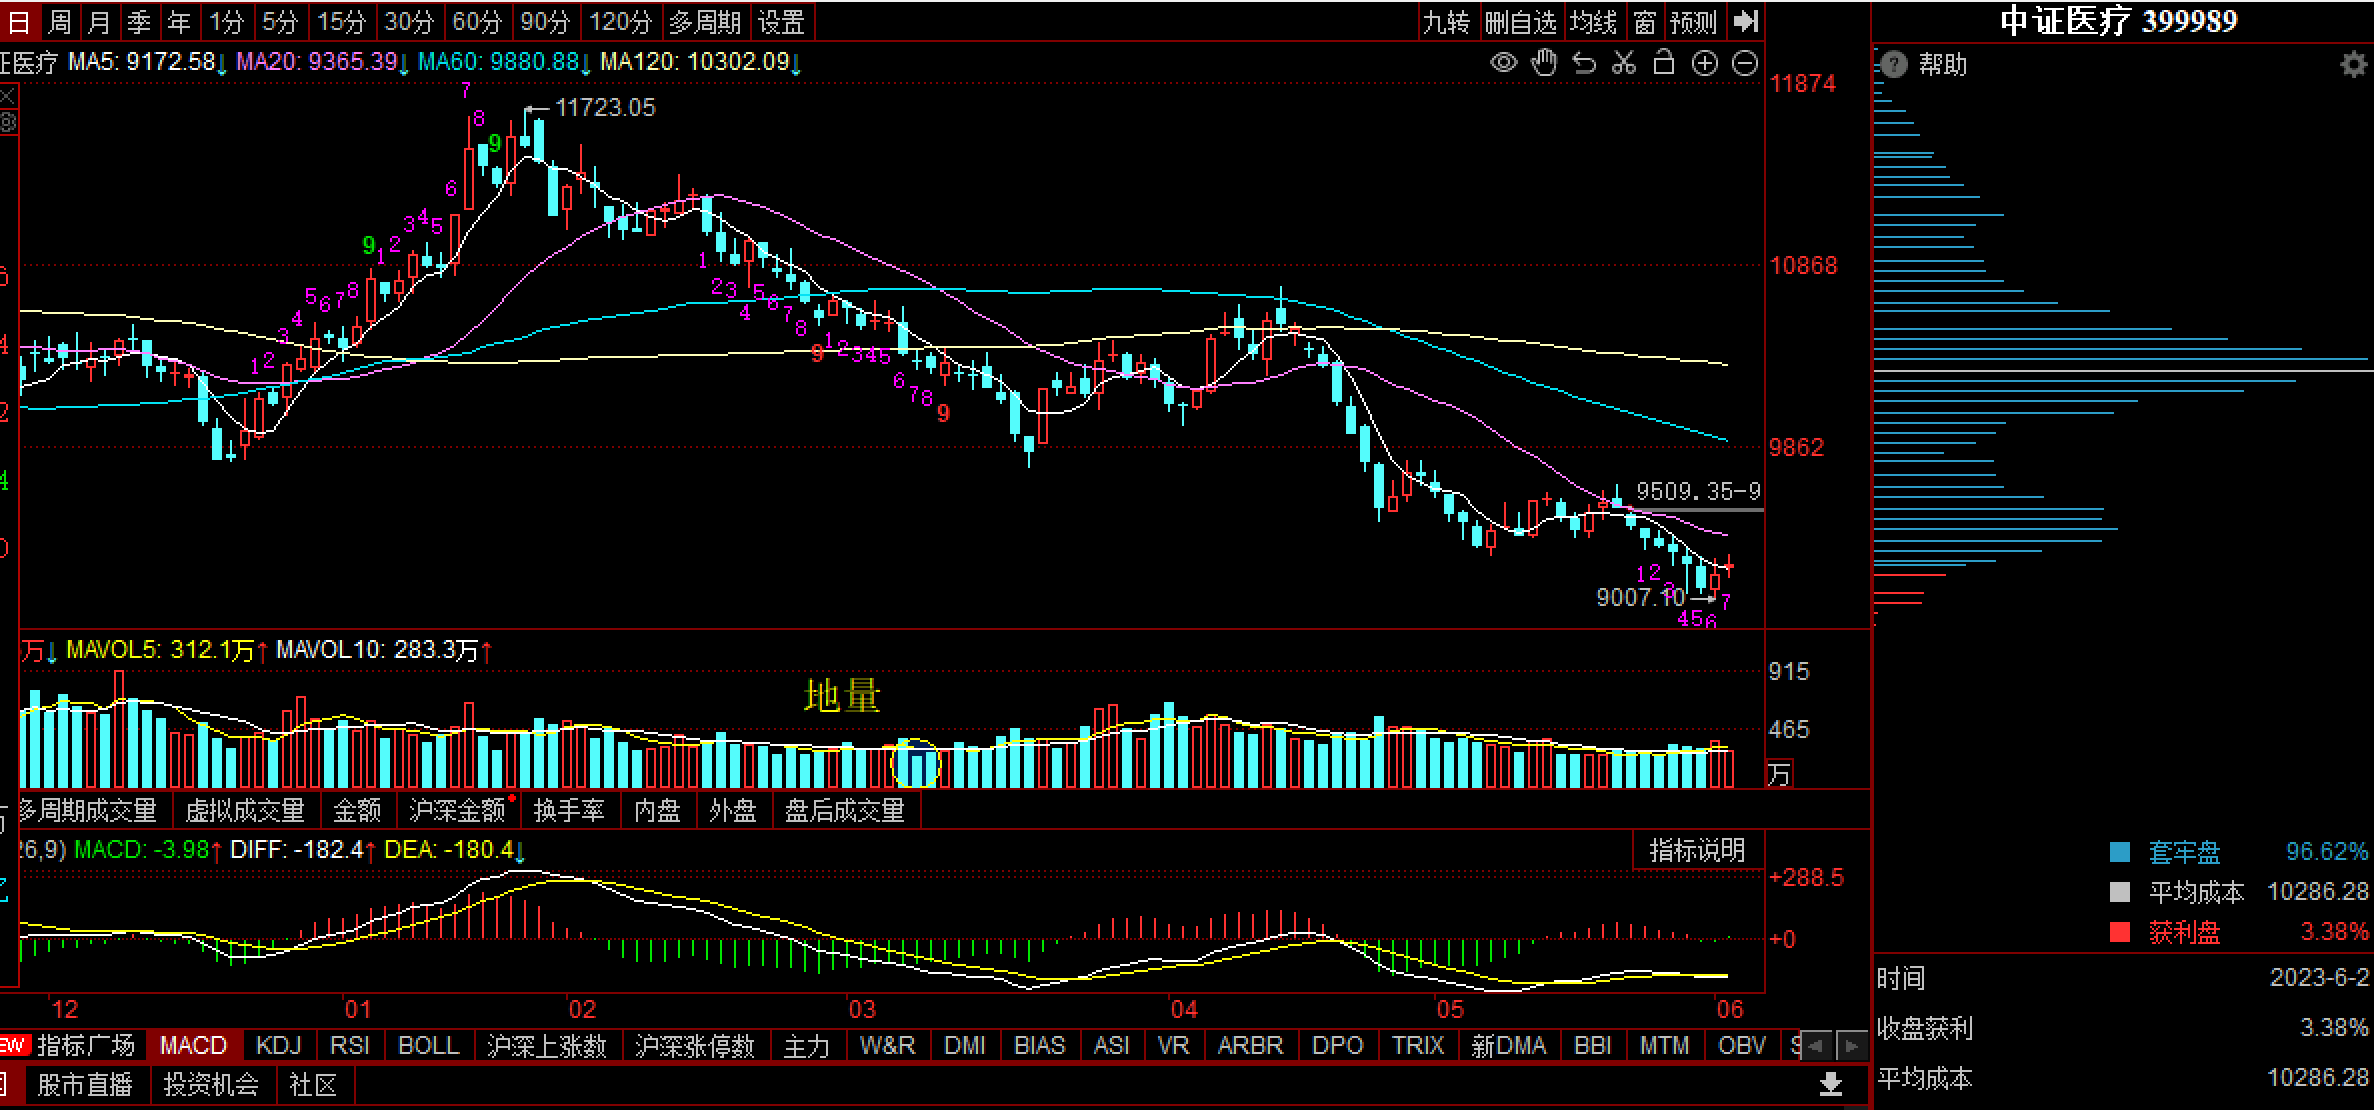The width and height of the screenshot is (2374, 1110).
Task: Toggle the 均线 moving average display
Action: 1594,21
